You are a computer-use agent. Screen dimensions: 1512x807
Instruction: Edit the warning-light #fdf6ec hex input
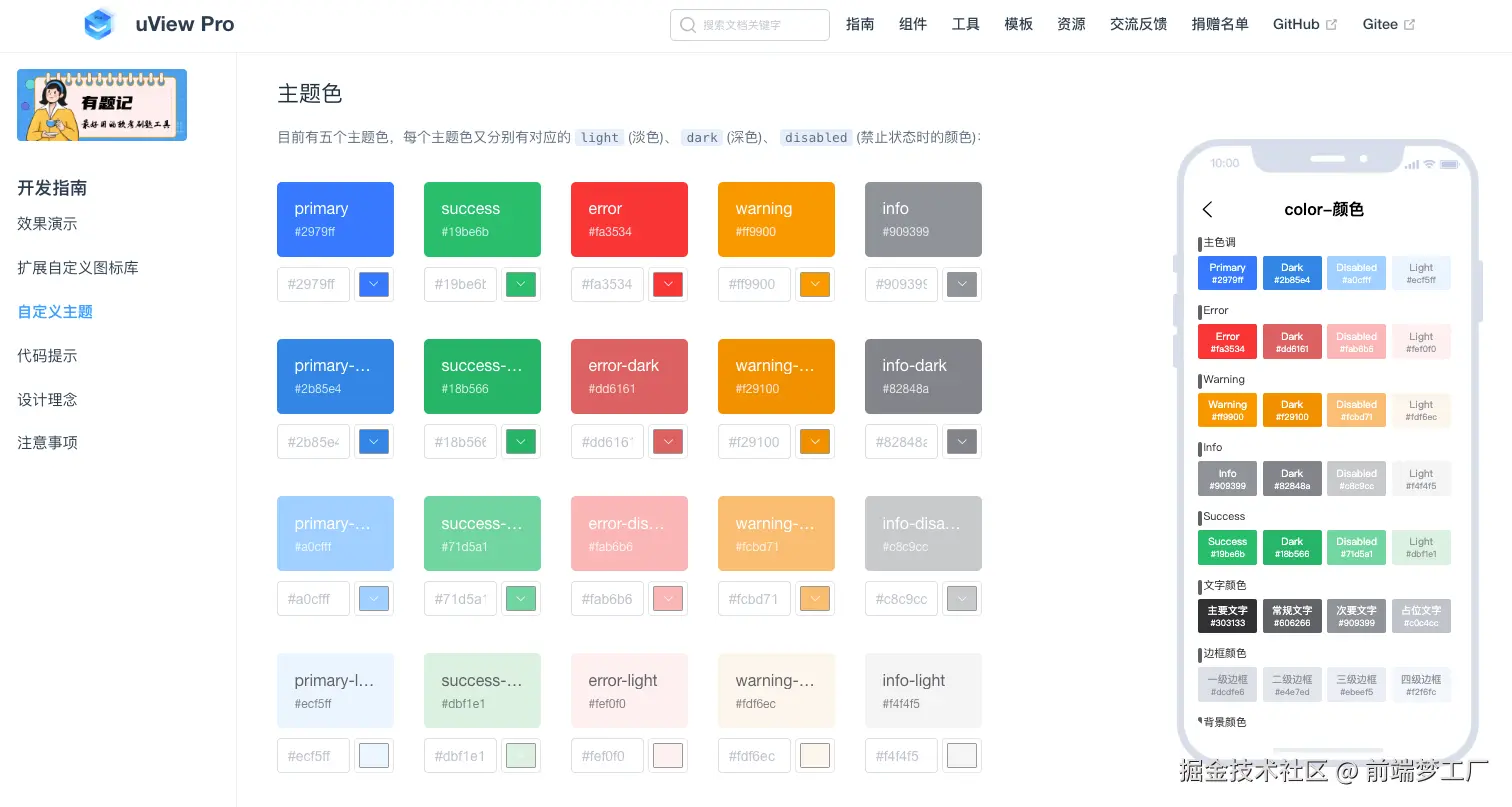click(x=754, y=756)
